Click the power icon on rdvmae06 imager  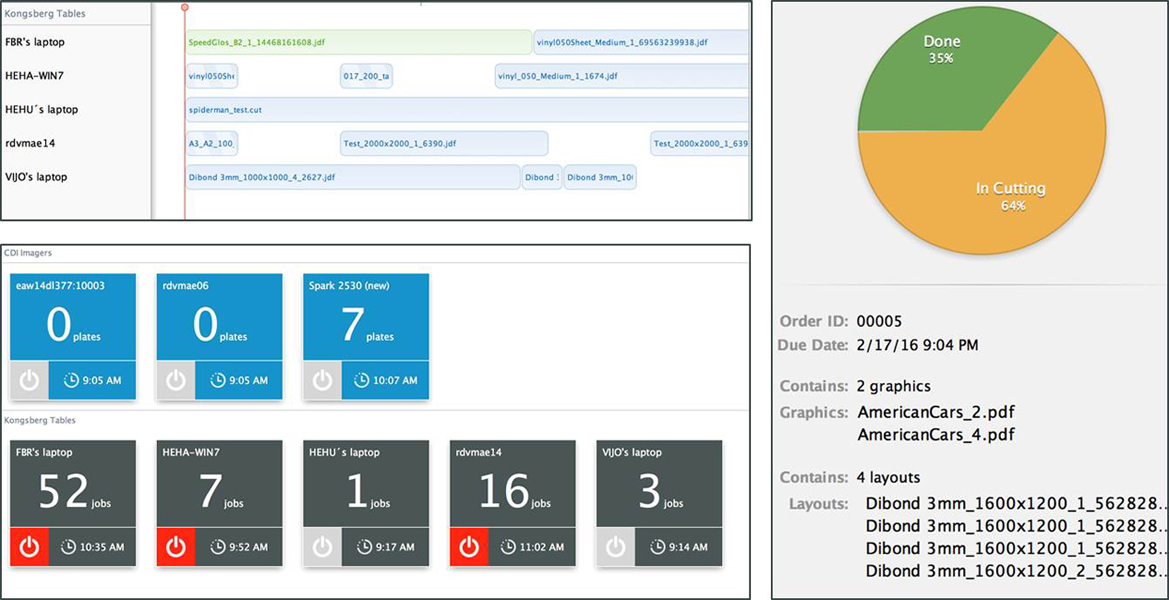[x=174, y=380]
